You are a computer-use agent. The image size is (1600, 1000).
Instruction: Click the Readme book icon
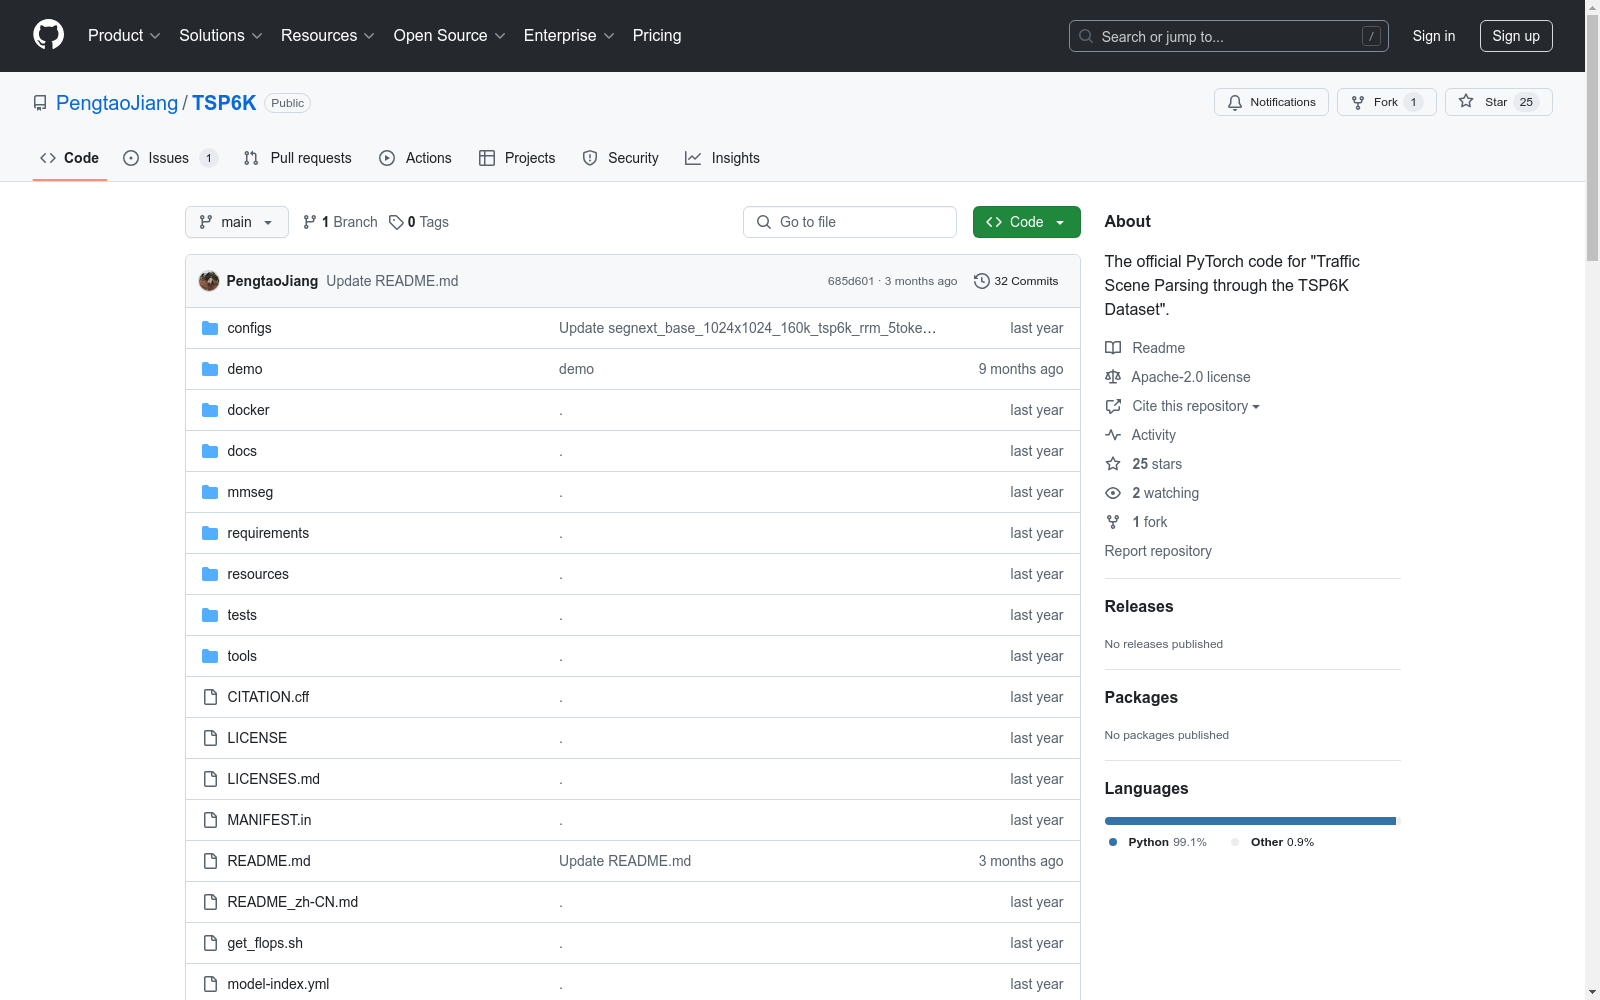tap(1113, 348)
